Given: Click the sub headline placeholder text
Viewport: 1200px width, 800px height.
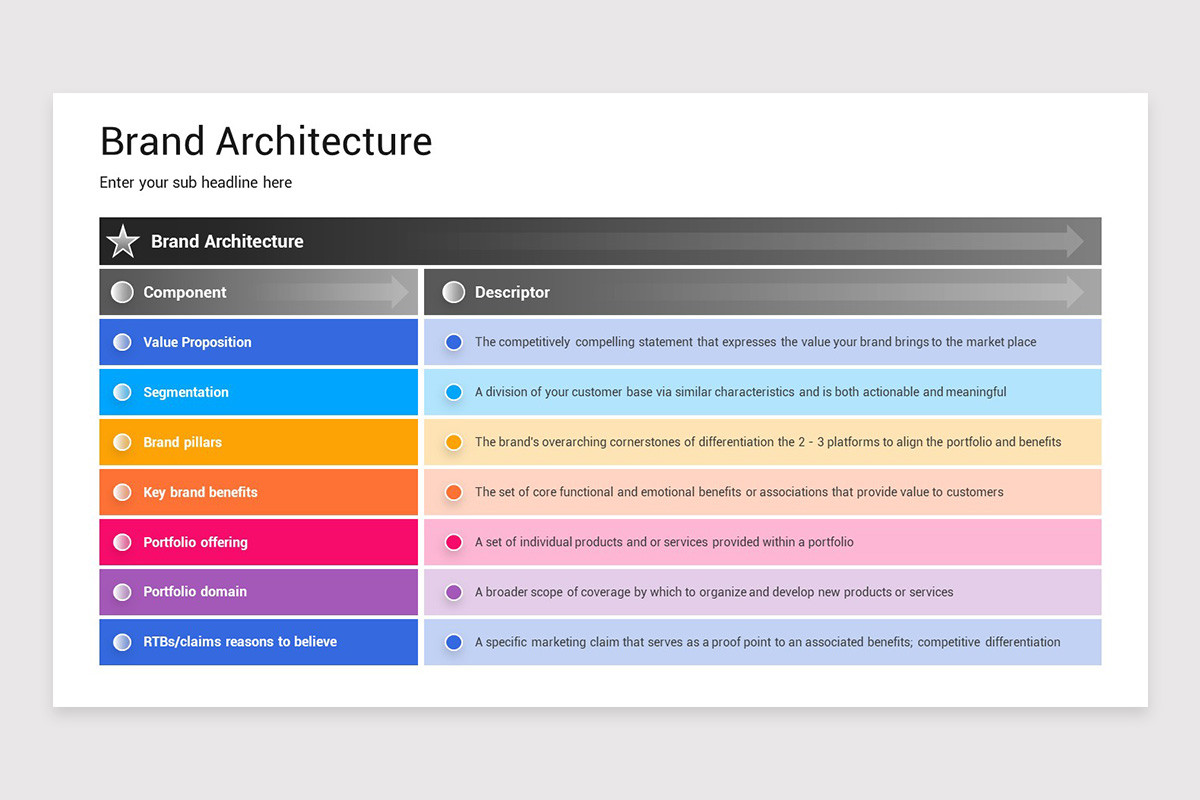Looking at the screenshot, I should click(x=196, y=182).
